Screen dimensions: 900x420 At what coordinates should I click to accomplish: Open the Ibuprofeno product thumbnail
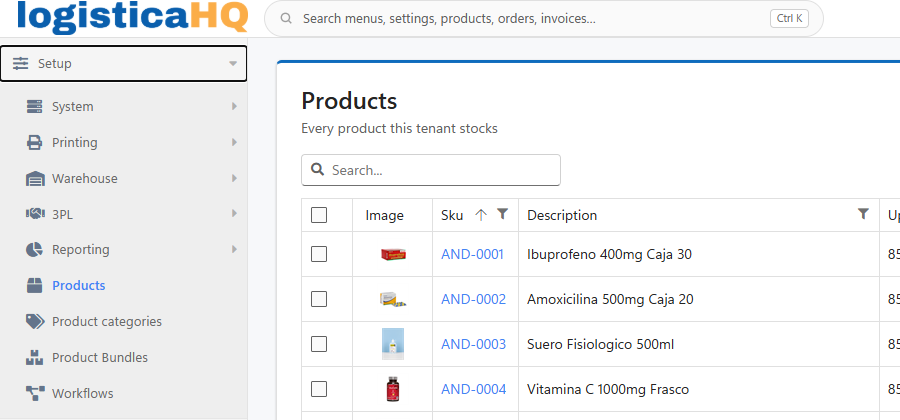pyautogui.click(x=393, y=254)
